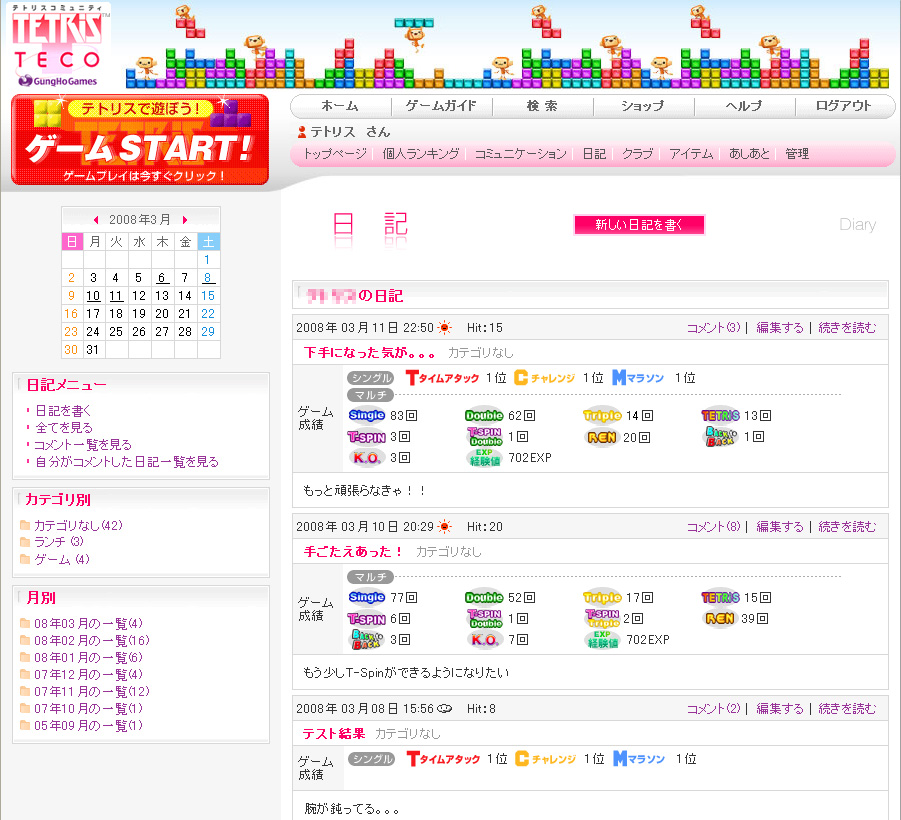Click 編集する on March 10 entry
This screenshot has height=820, width=901.
click(780, 526)
